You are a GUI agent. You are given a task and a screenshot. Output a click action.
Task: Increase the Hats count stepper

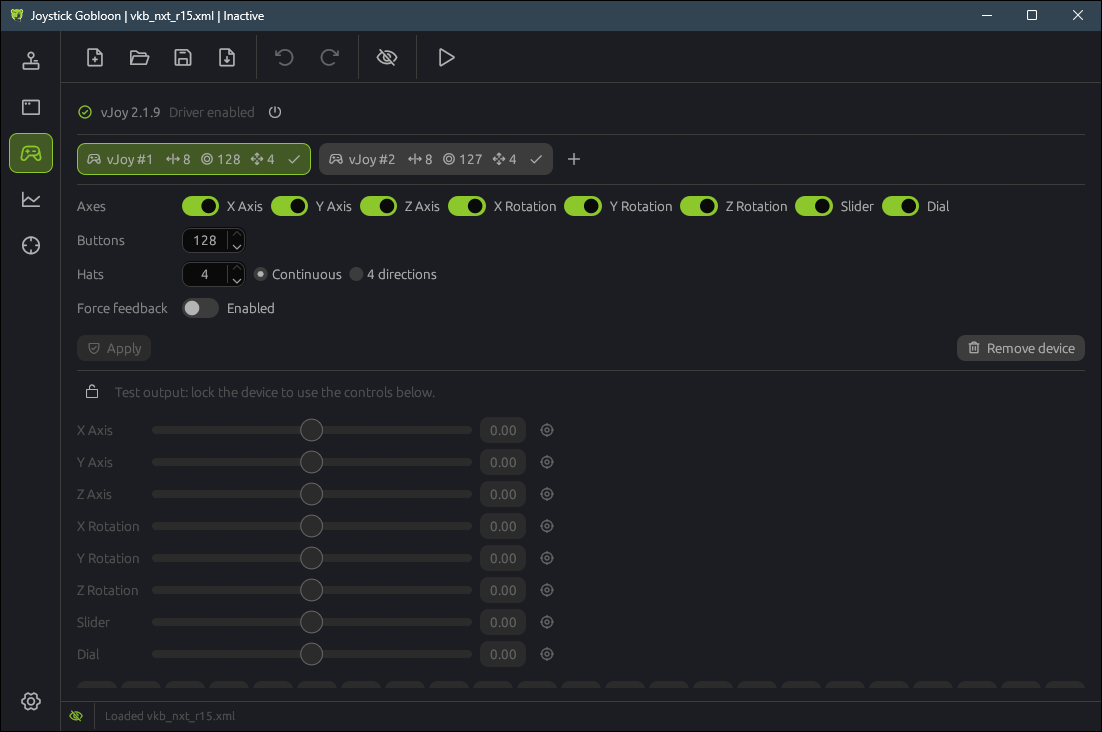237,269
